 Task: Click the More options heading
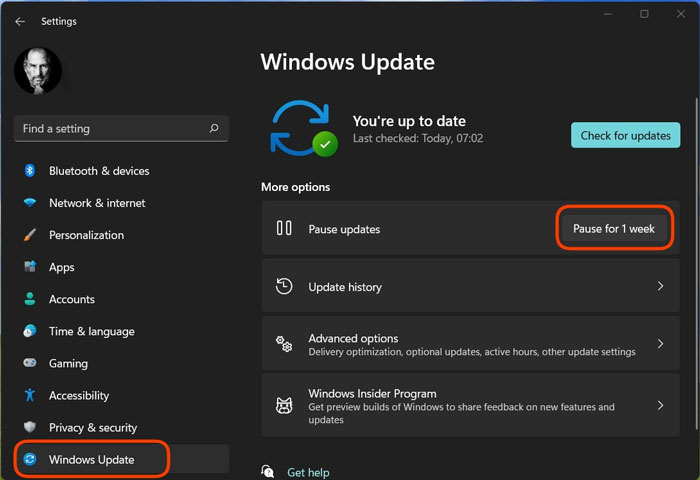point(296,187)
